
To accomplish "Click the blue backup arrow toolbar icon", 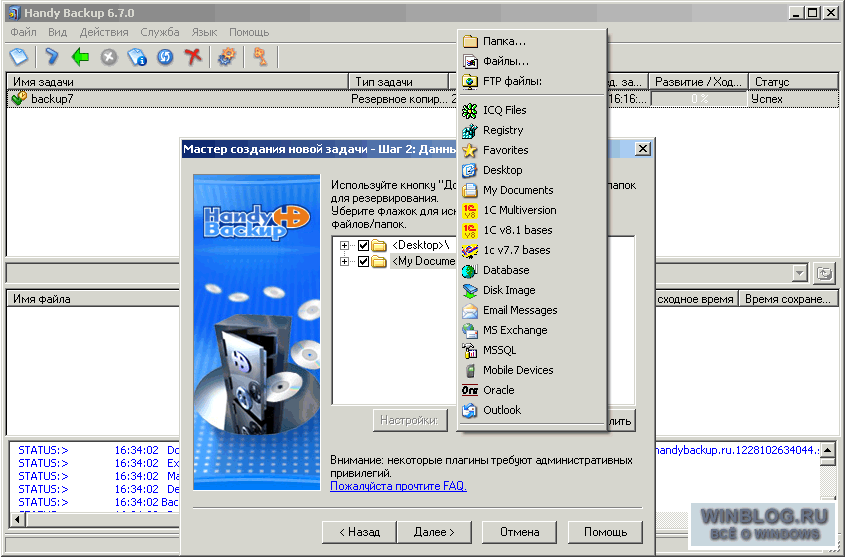I will coord(52,56).
